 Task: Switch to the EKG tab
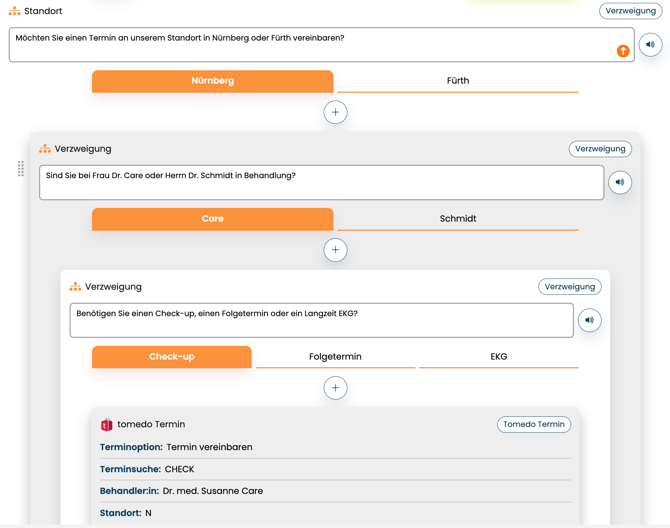coord(498,357)
